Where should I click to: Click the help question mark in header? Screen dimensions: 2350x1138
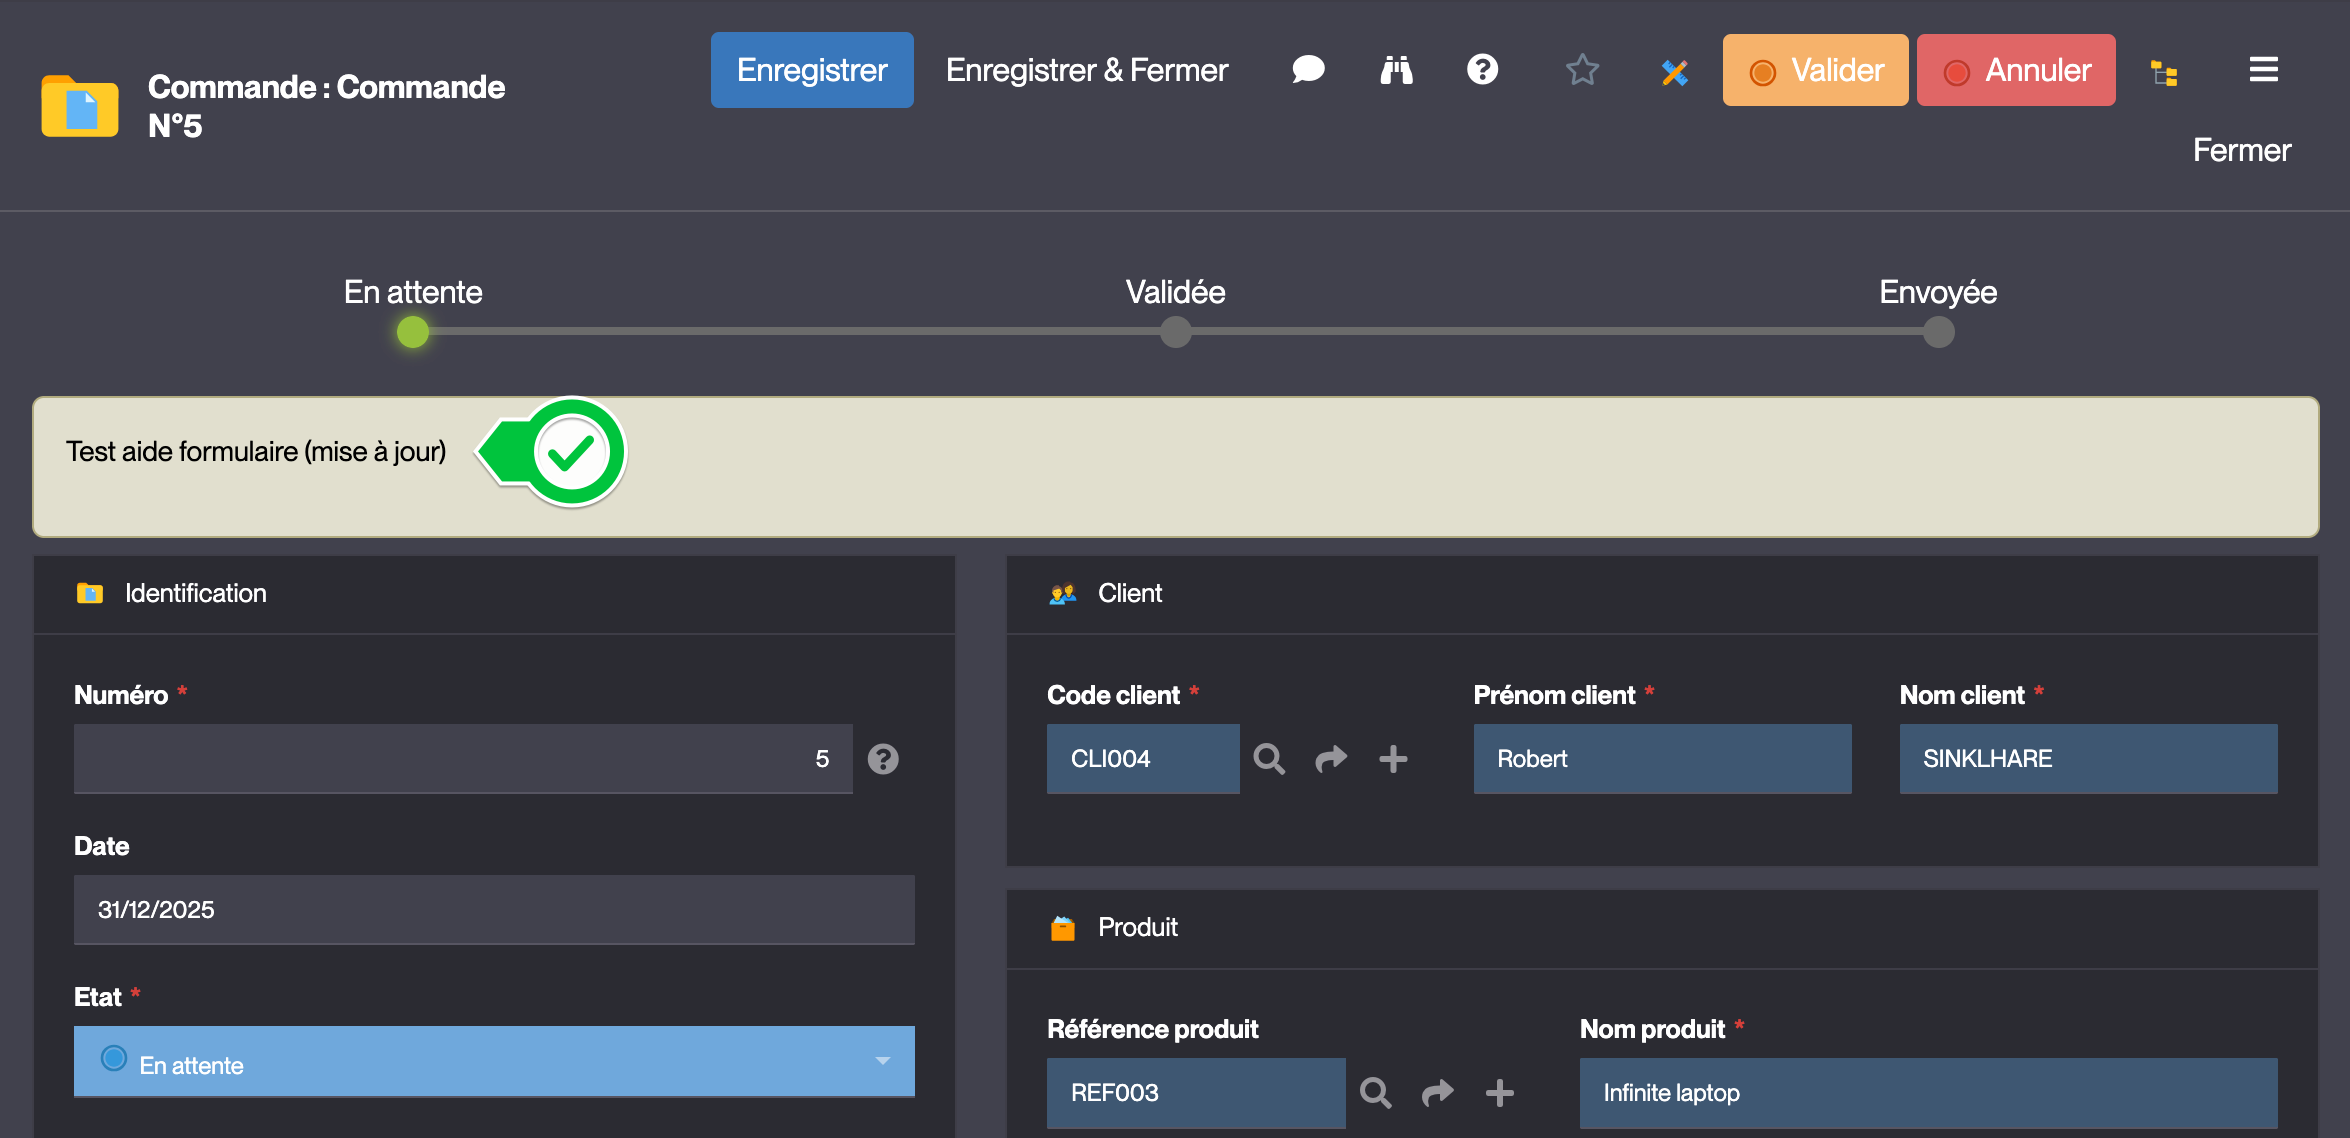pos(1482,70)
